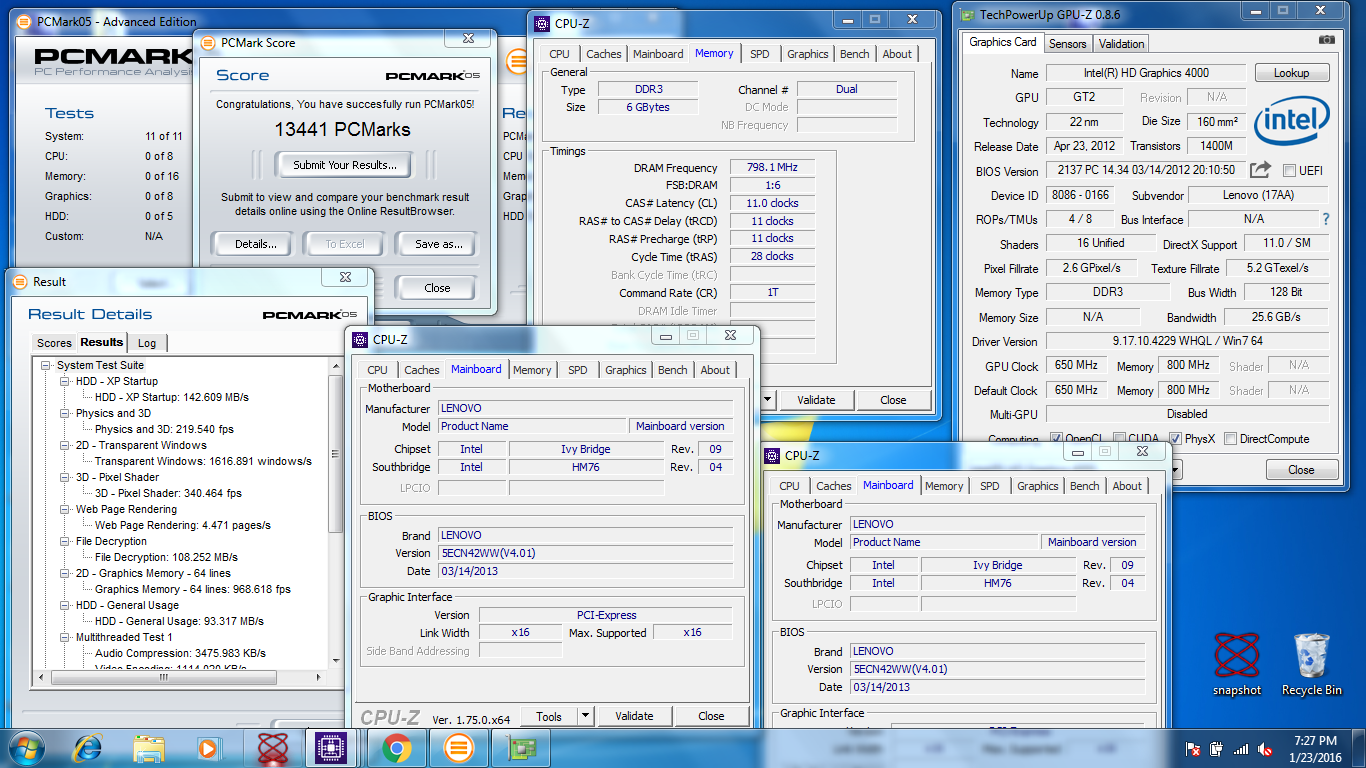Click the PCMark Score title bar orange icon
1366x768 pixels.
[x=208, y=43]
